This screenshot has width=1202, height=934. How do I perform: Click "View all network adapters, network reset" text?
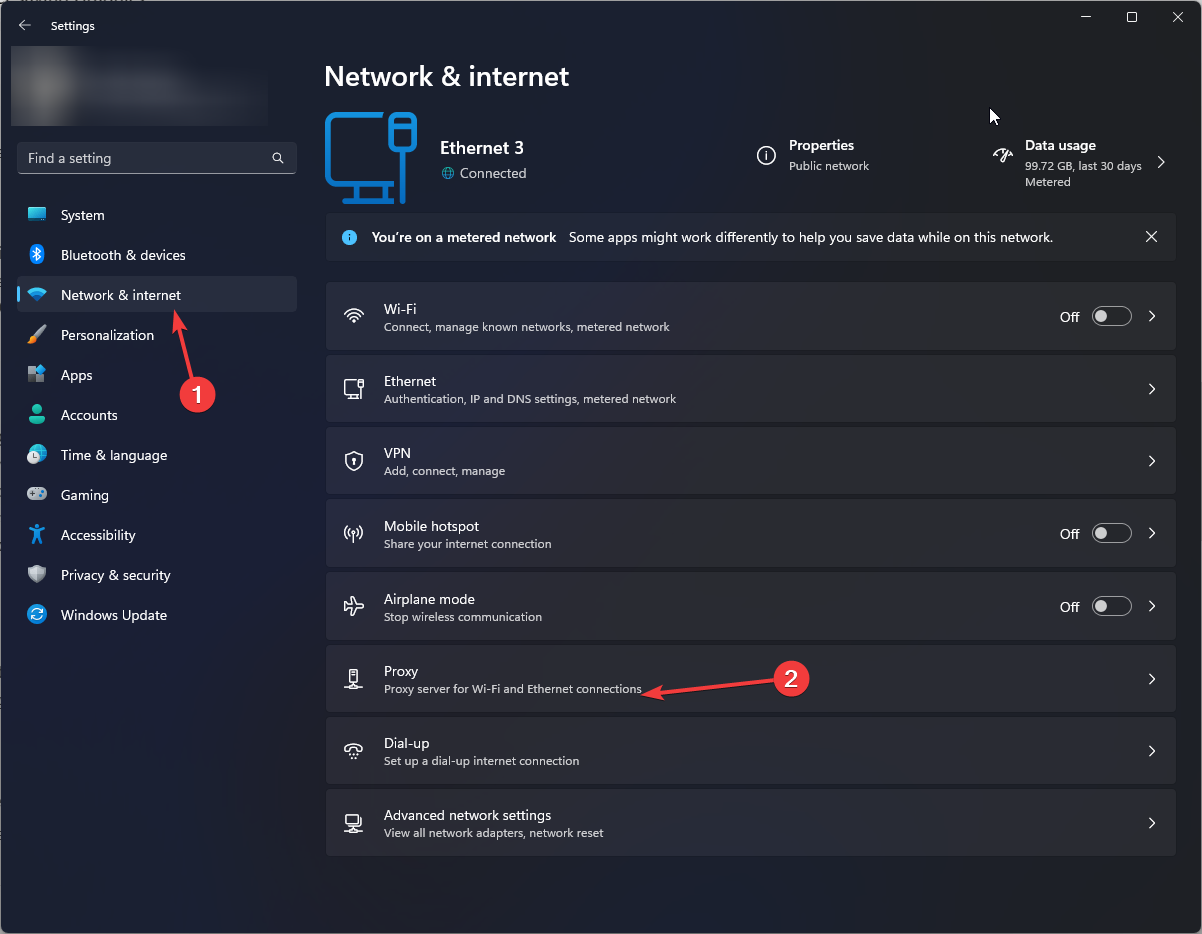click(494, 833)
